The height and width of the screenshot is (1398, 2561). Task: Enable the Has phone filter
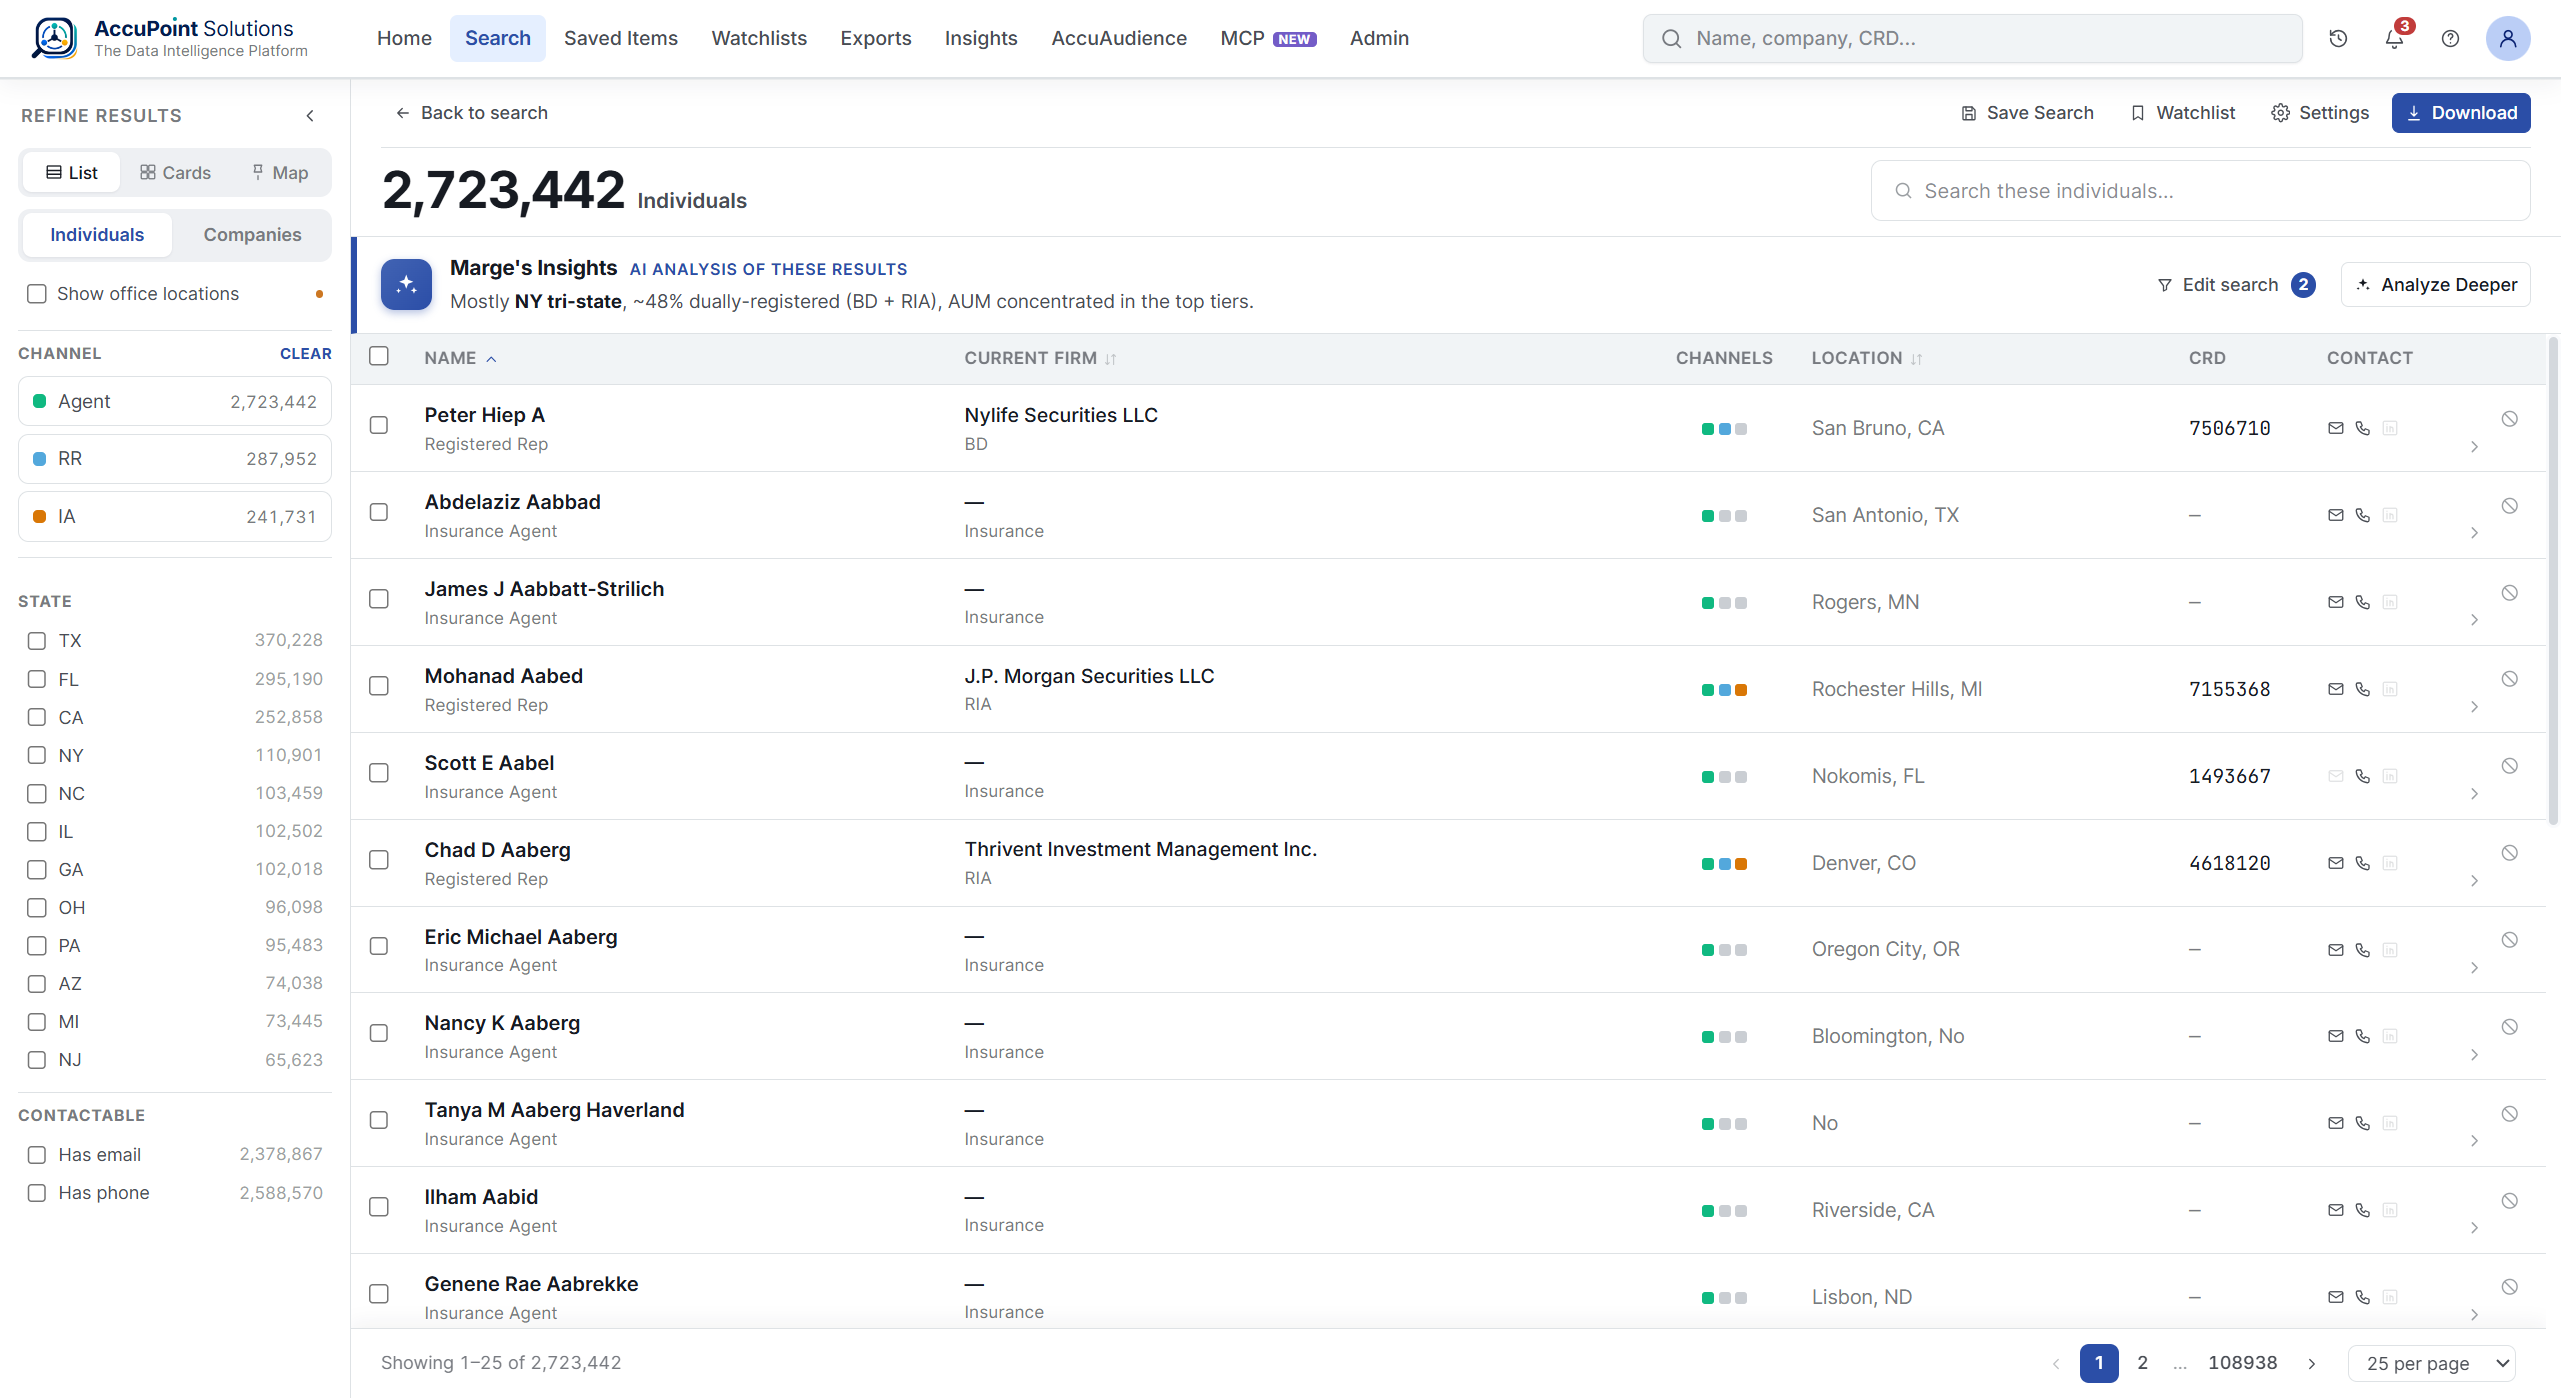tap(37, 1193)
